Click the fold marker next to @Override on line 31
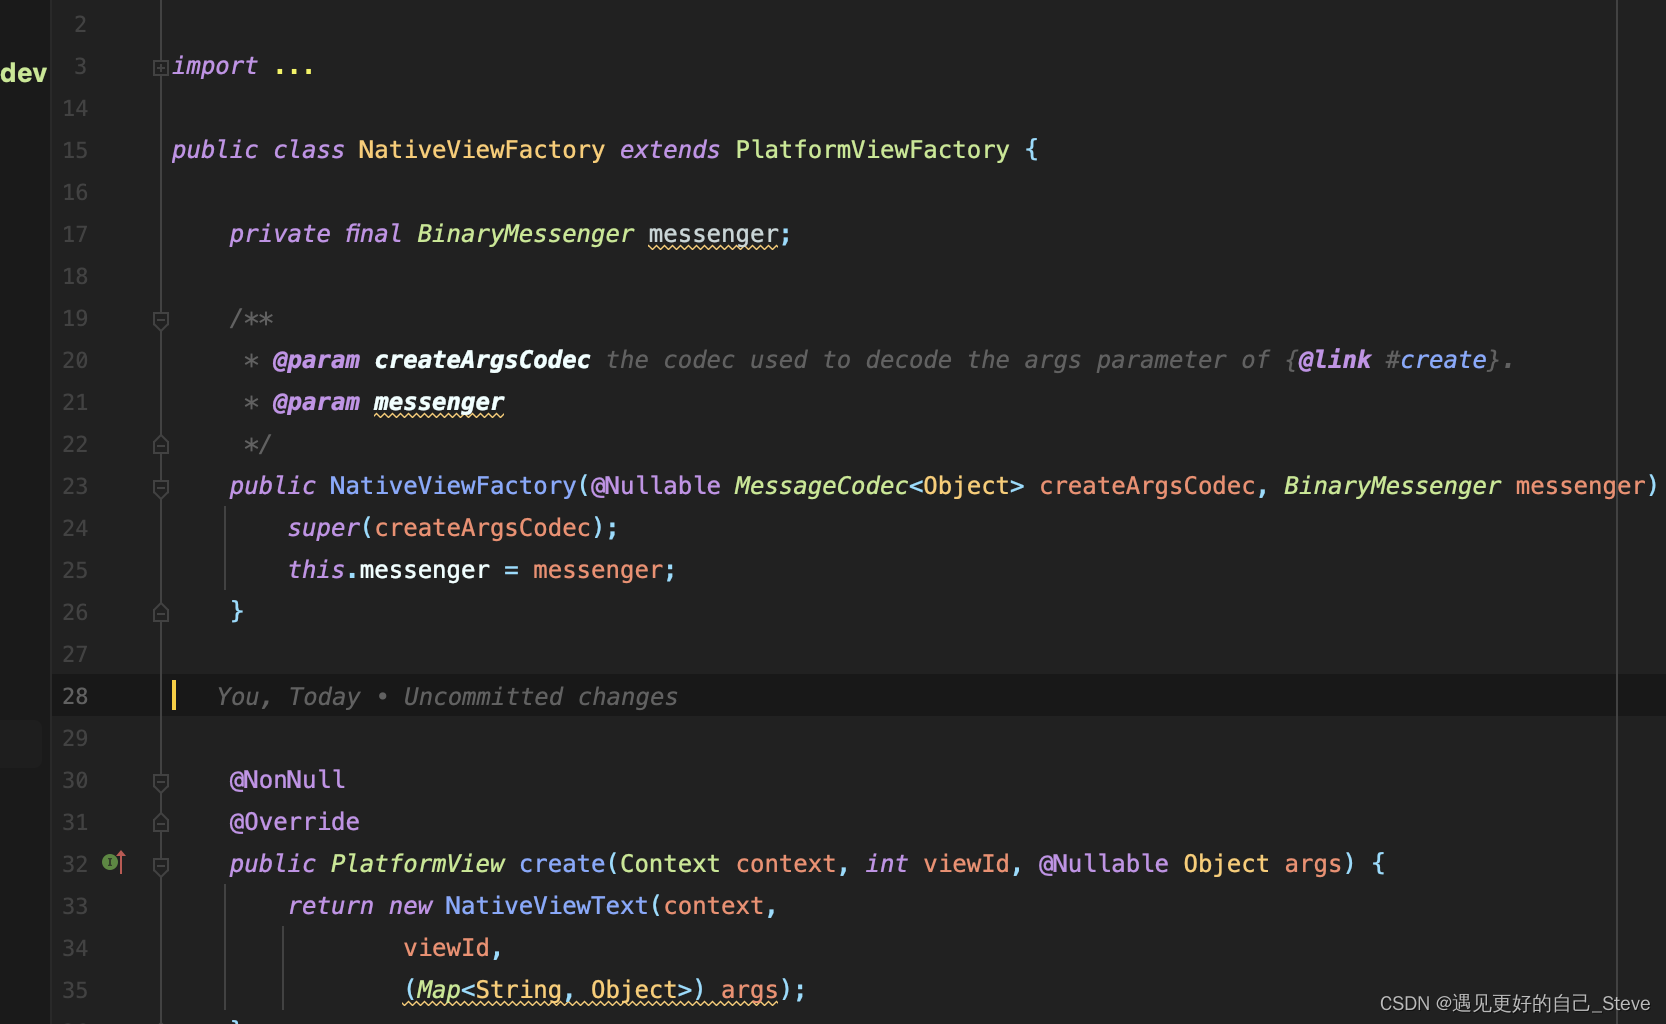 pyautogui.click(x=160, y=822)
